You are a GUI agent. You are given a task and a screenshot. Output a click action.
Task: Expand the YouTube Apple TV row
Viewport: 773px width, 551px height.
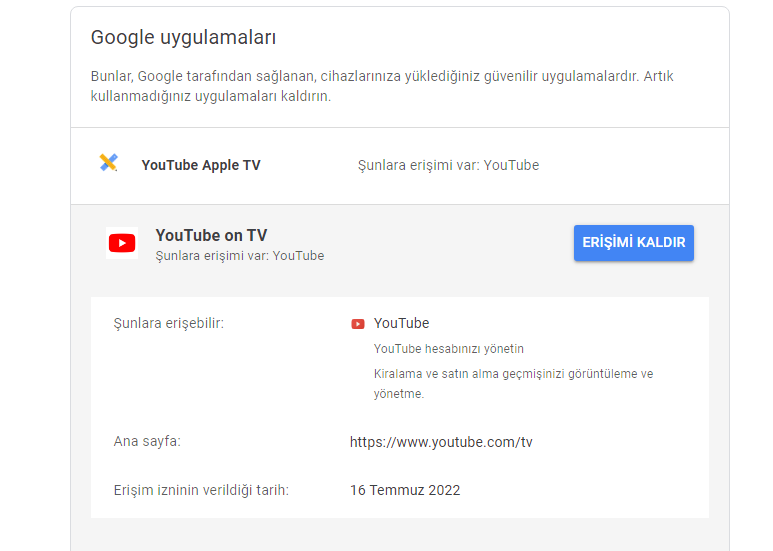[x=400, y=166]
